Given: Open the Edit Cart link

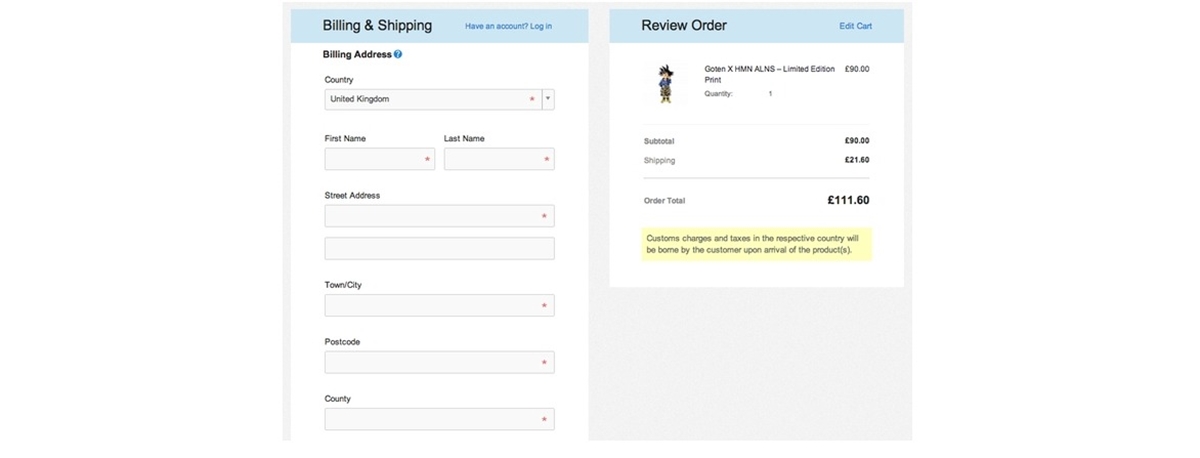Looking at the screenshot, I should (855, 26).
